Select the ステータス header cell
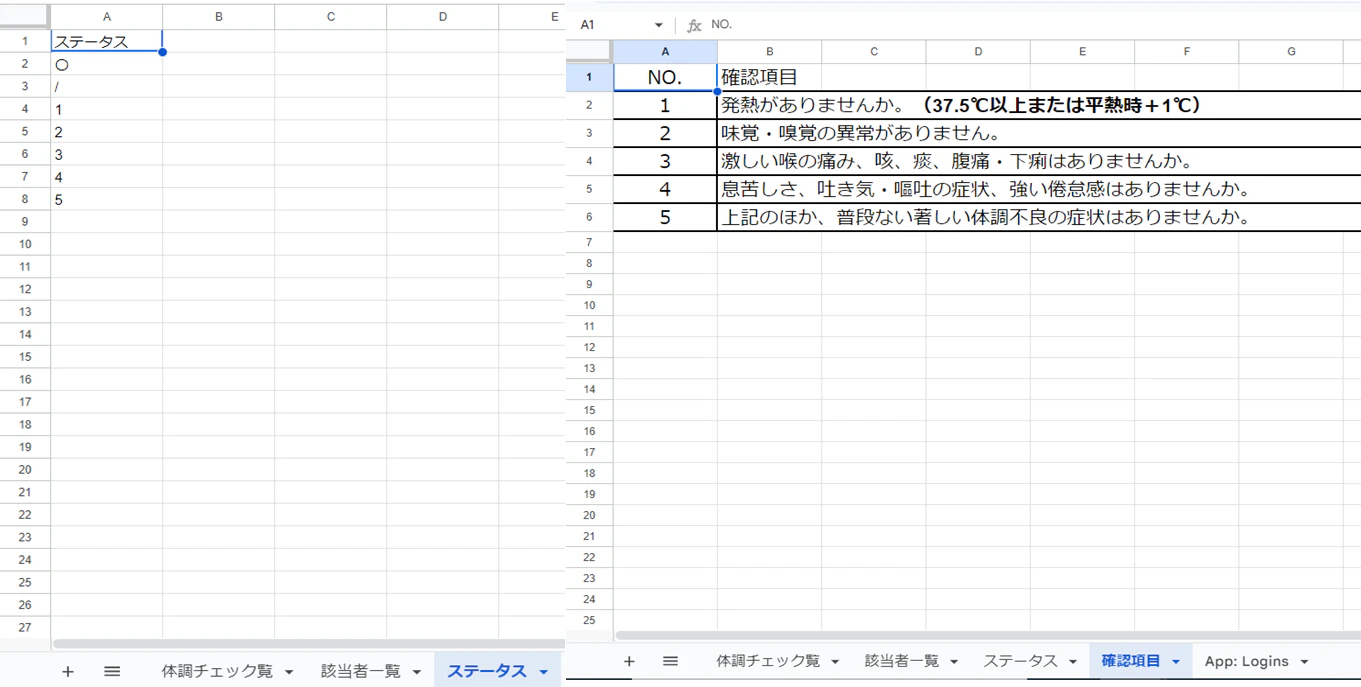The height and width of the screenshot is (687, 1361). (x=107, y=42)
